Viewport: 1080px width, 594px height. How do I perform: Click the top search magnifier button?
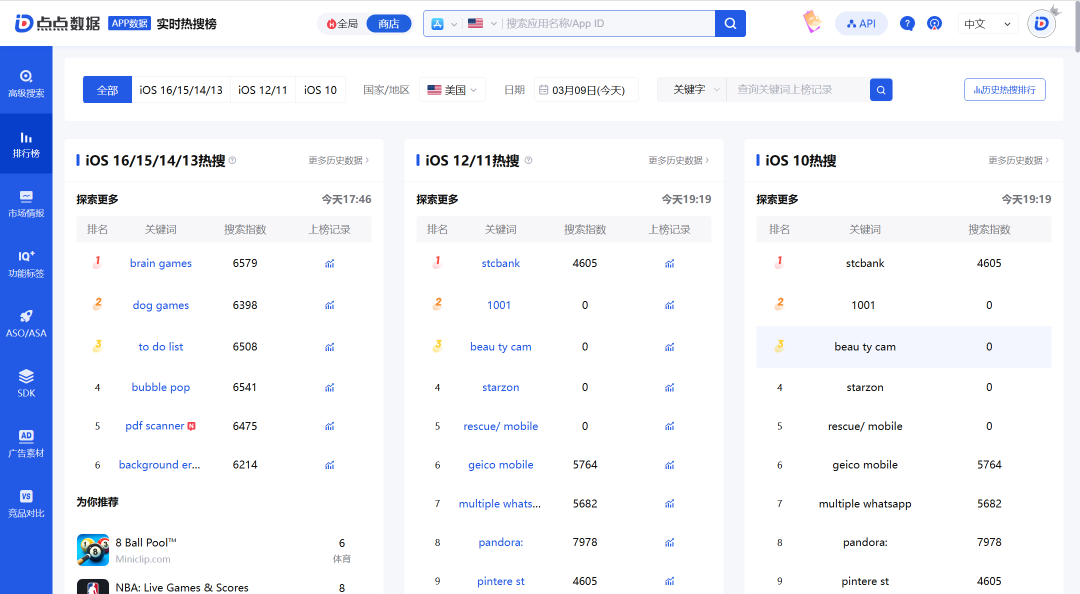click(x=730, y=23)
